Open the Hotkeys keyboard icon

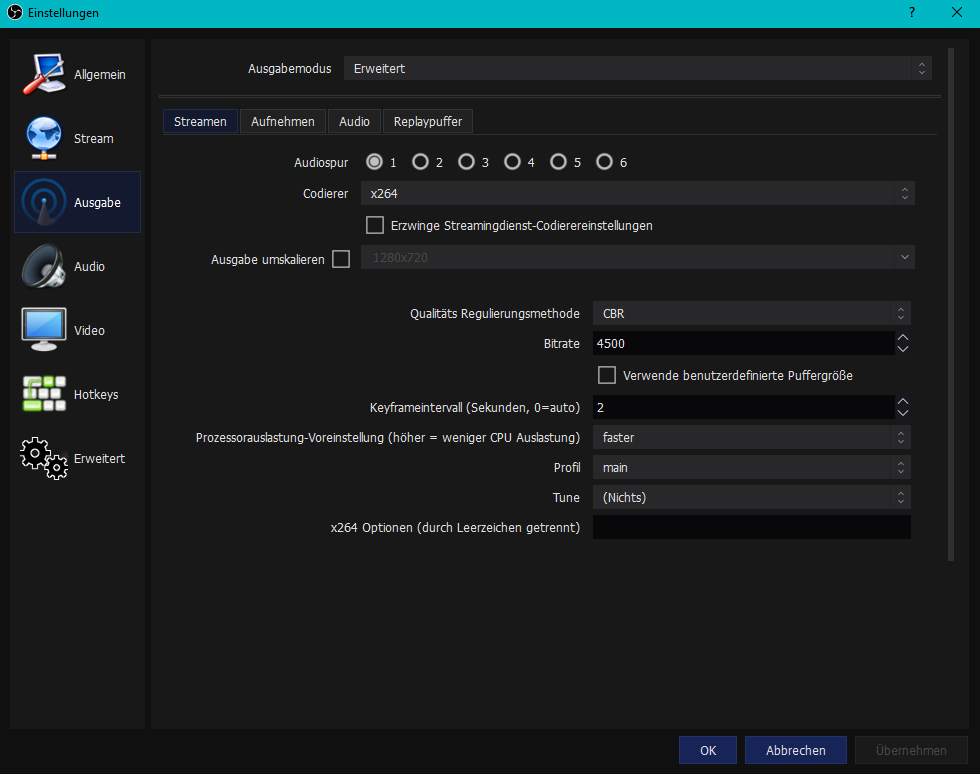(44, 394)
